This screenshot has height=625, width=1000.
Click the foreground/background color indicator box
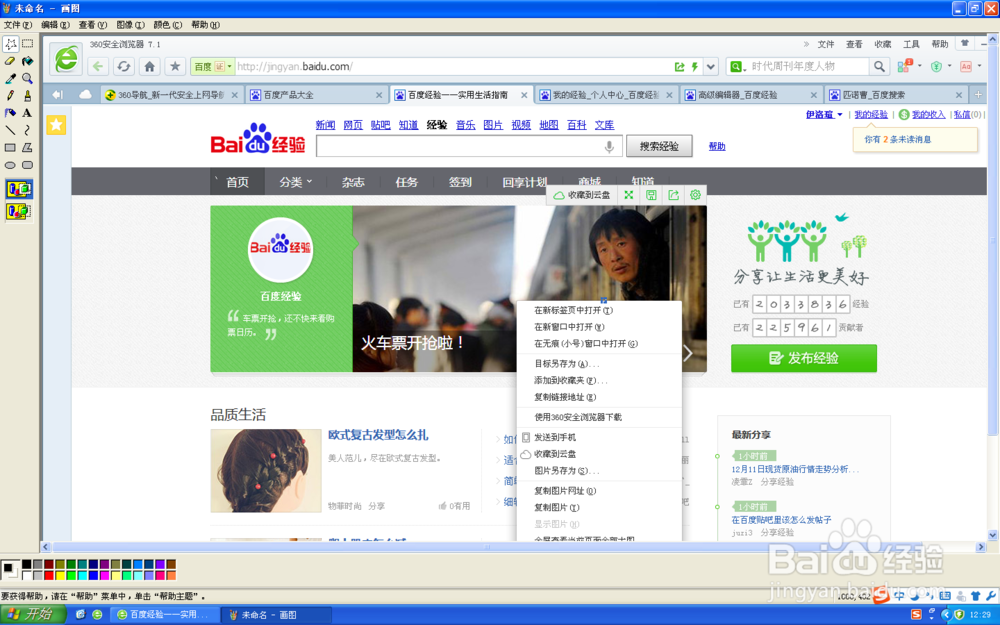click(x=10, y=570)
